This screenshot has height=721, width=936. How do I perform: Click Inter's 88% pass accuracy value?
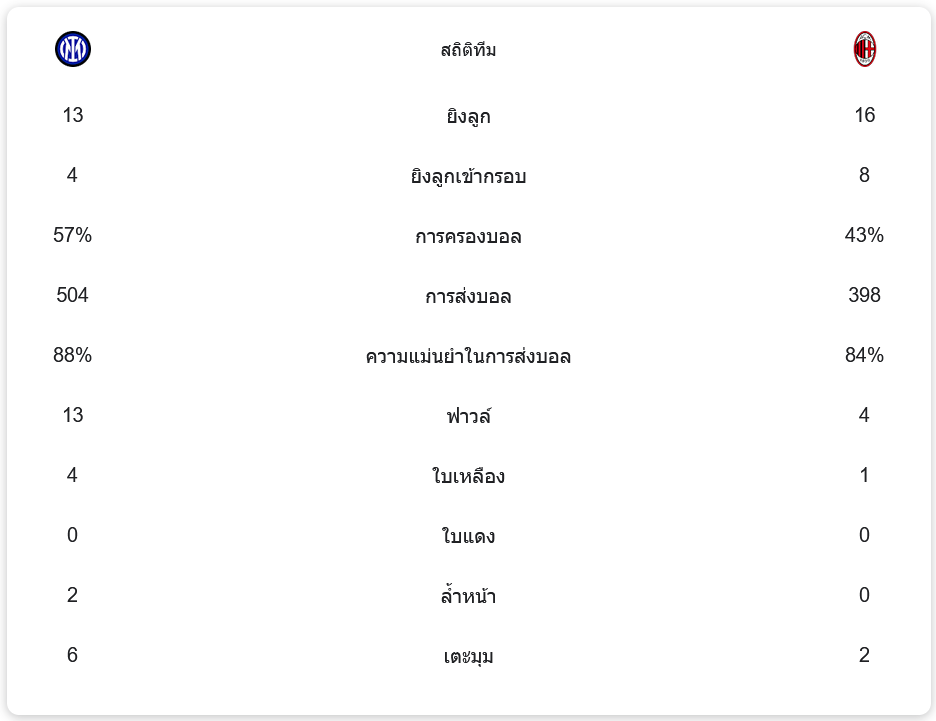(73, 355)
